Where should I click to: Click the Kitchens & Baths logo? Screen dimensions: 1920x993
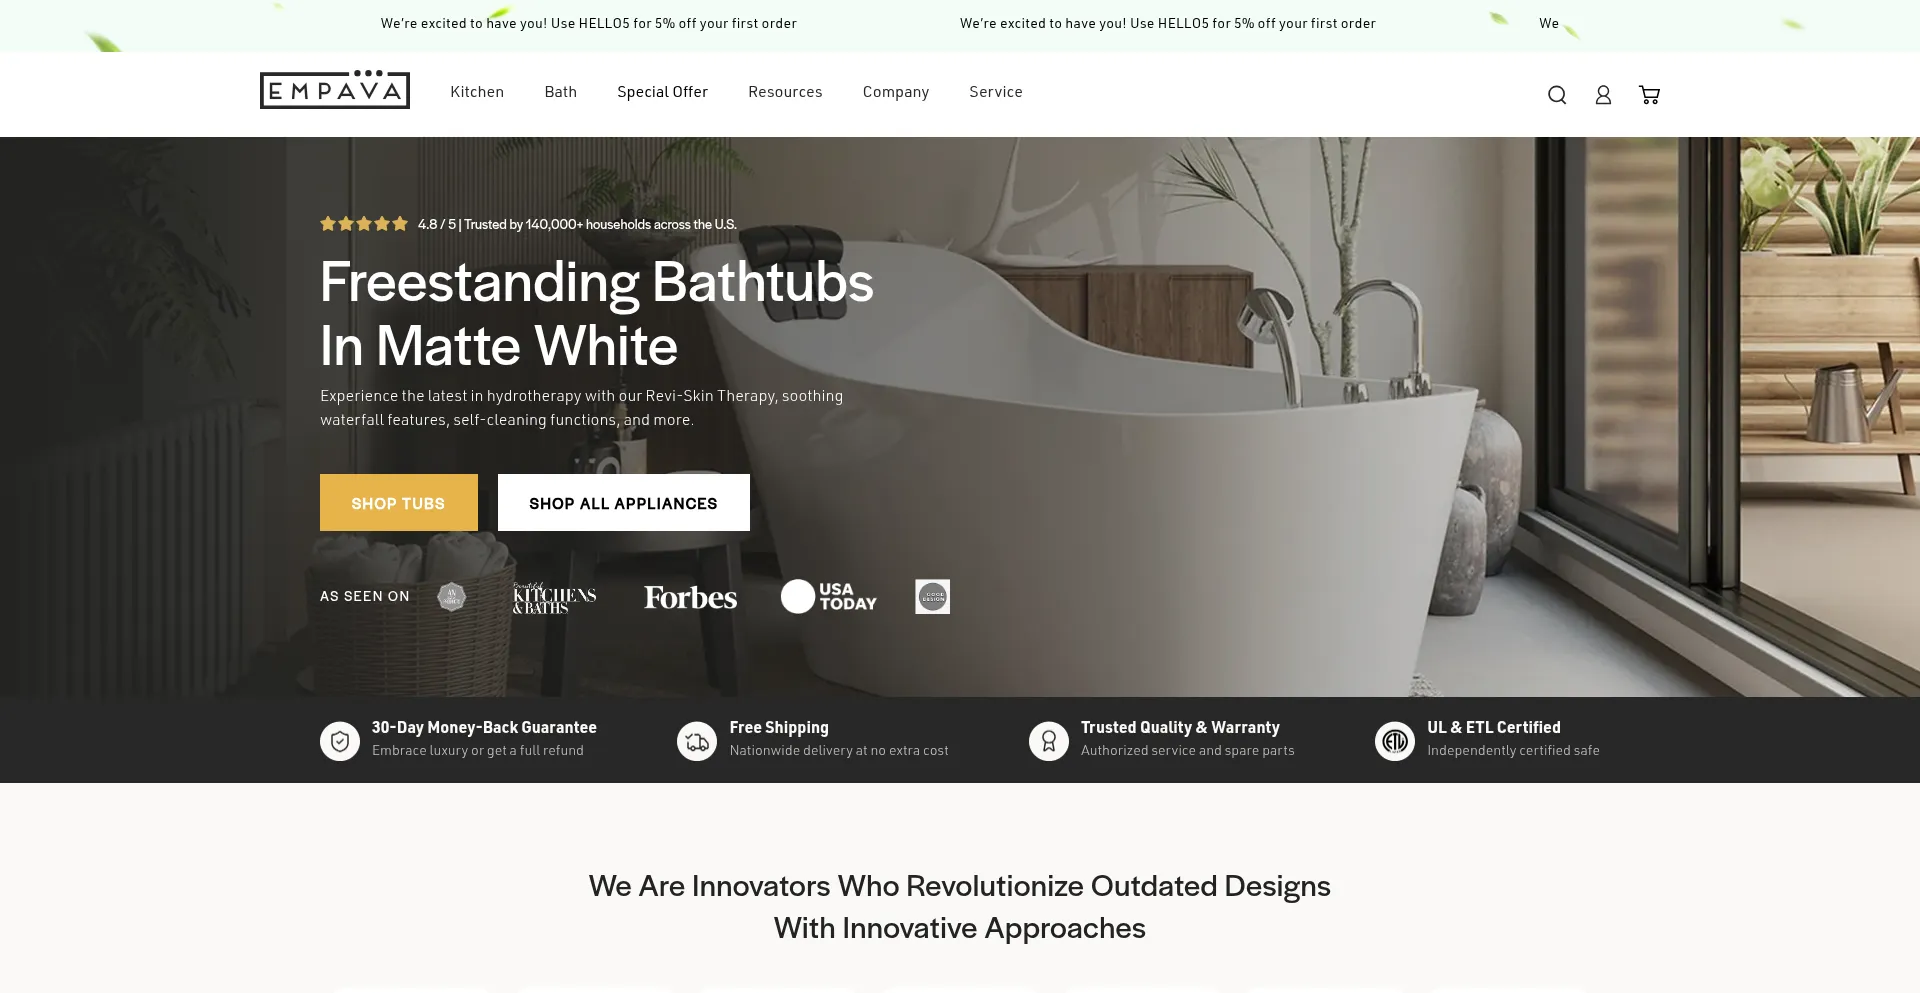(x=554, y=598)
